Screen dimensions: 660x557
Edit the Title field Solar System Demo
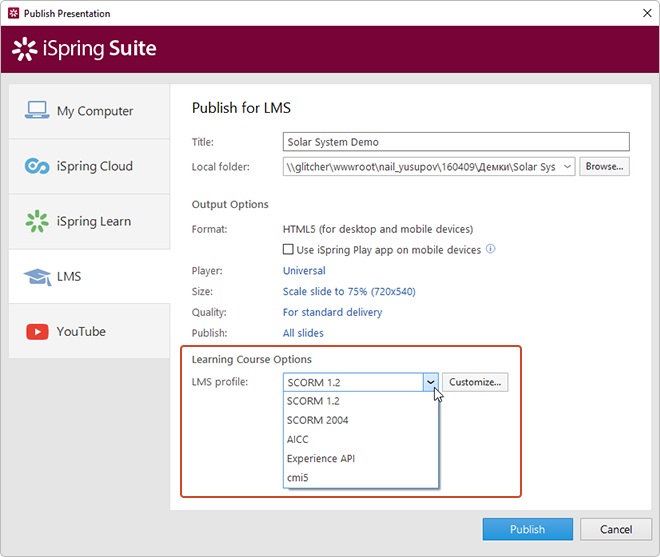coord(456,142)
